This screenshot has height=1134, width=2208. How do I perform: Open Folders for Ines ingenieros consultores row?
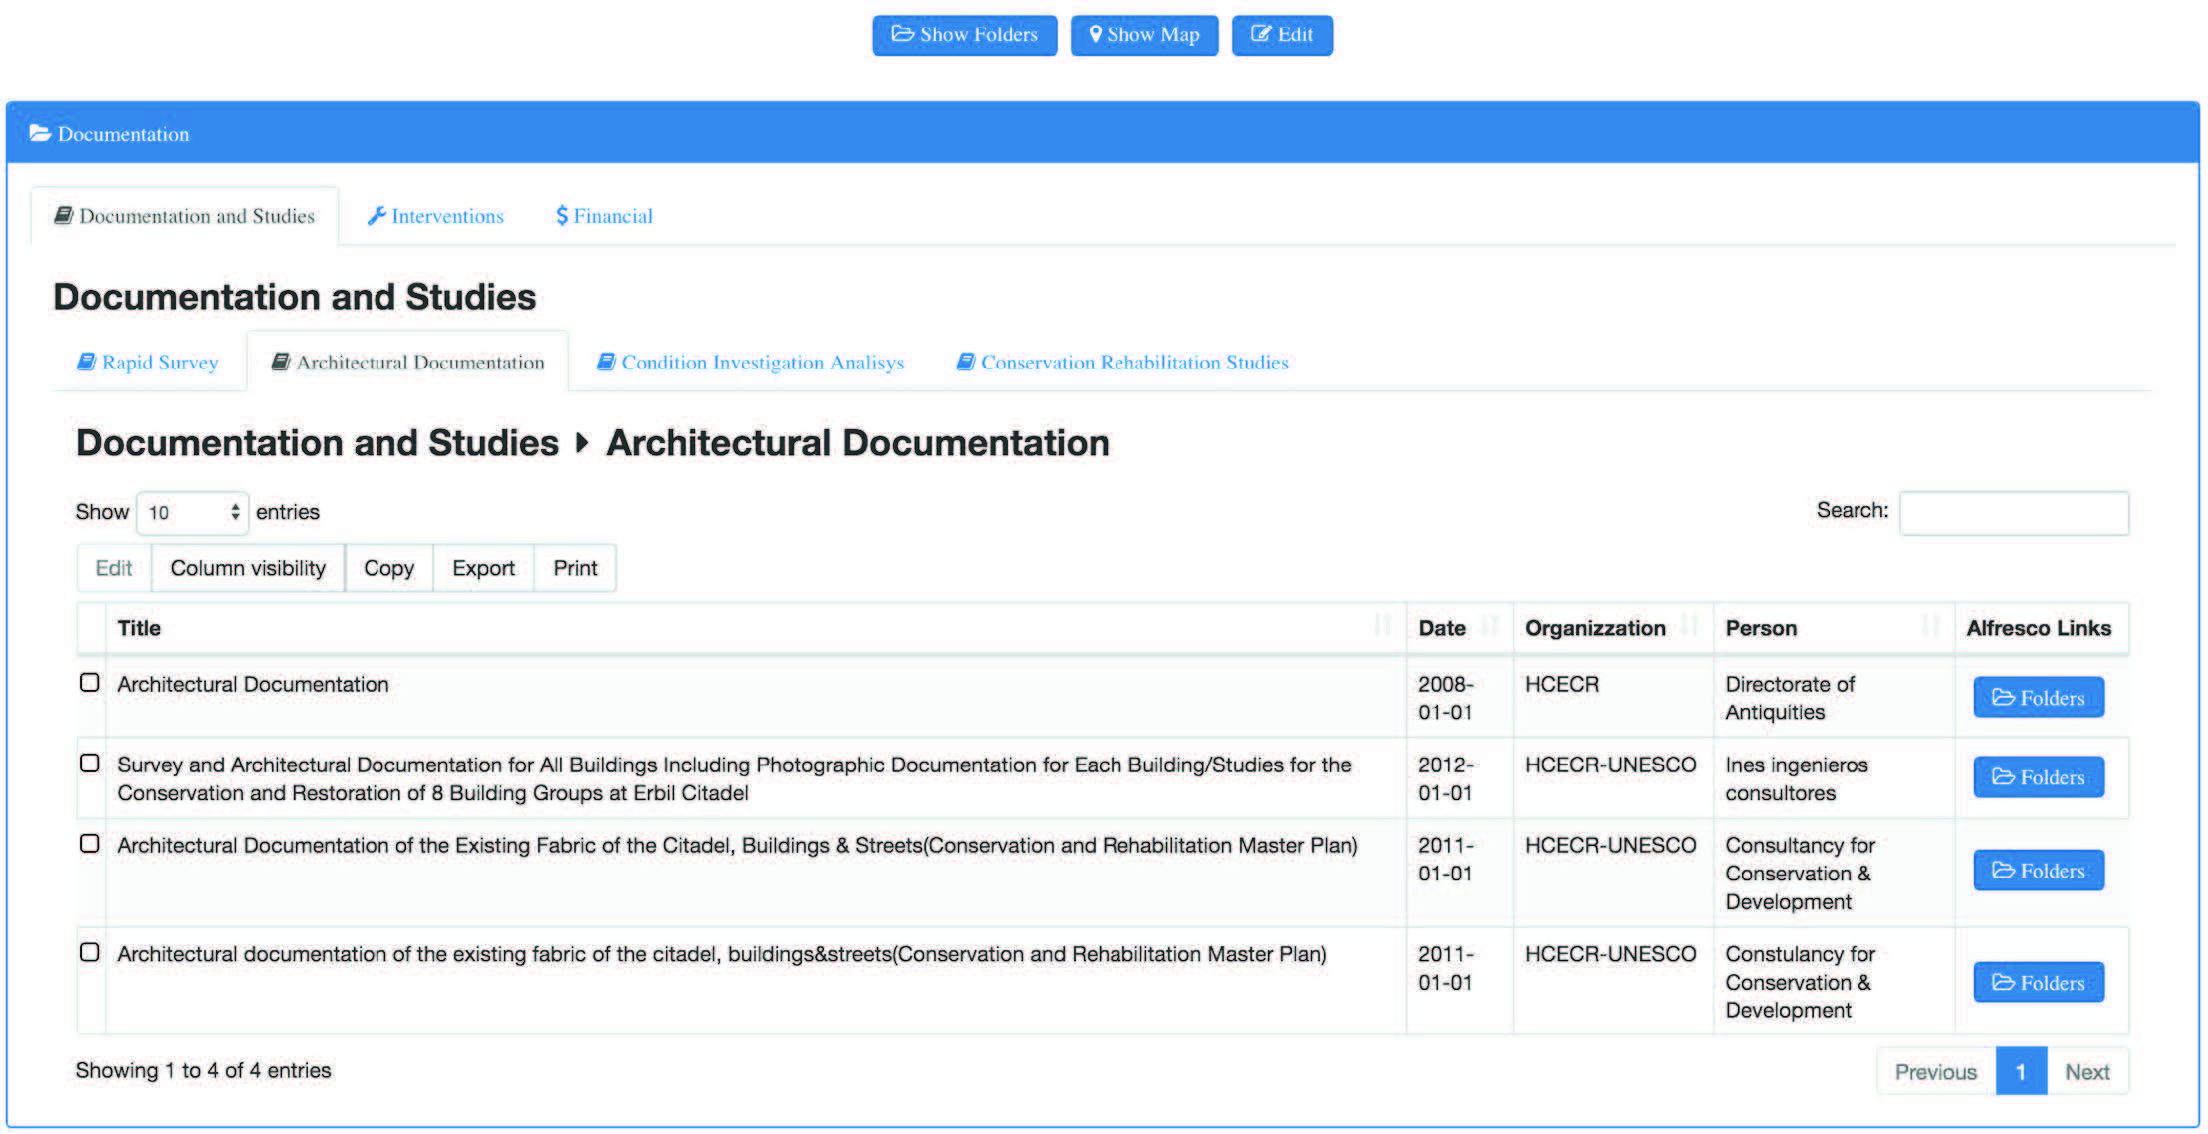pos(2038,777)
